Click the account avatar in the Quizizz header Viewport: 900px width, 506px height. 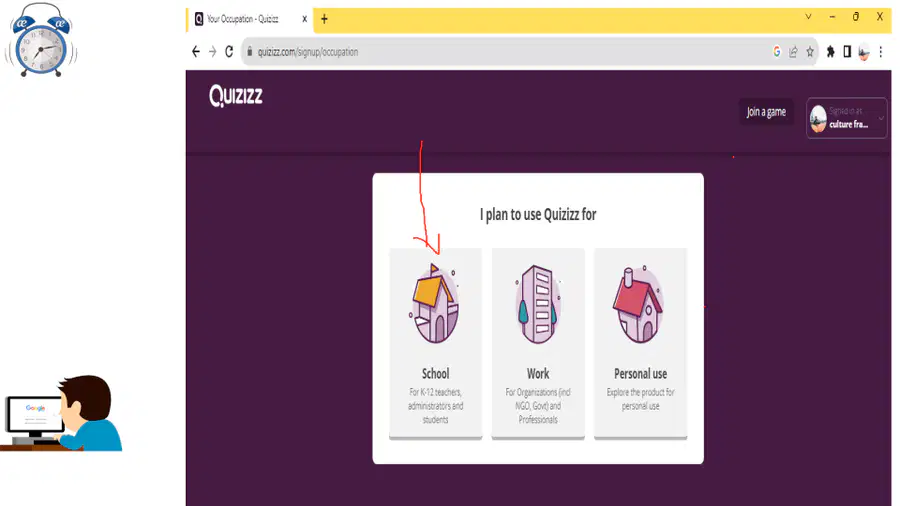pos(818,118)
